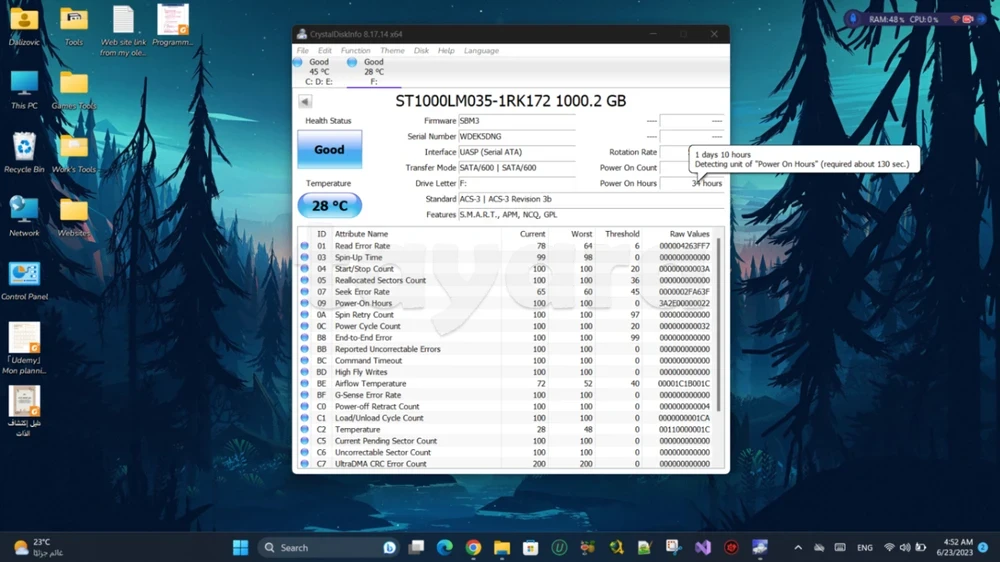Open the Games Tools folder
1000x562 pixels.
[x=74, y=86]
